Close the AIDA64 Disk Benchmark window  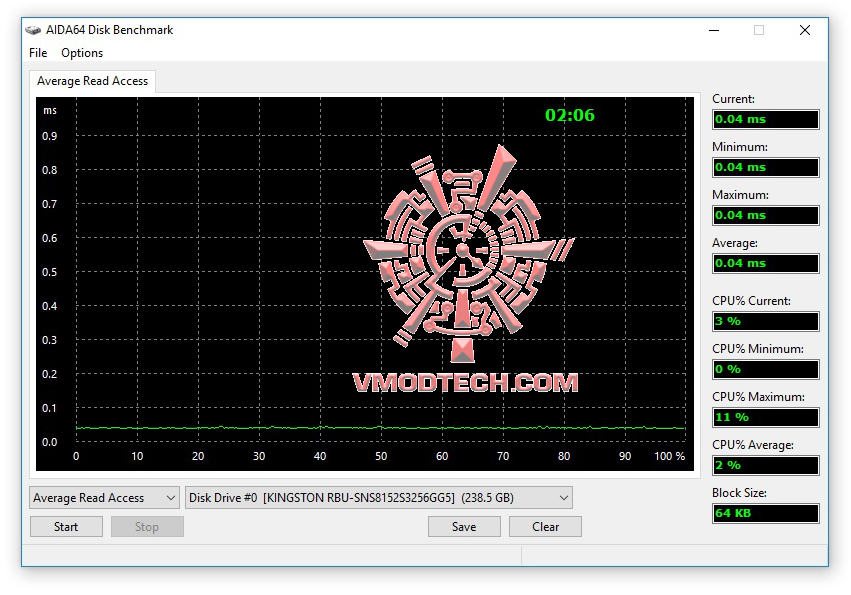coord(805,30)
